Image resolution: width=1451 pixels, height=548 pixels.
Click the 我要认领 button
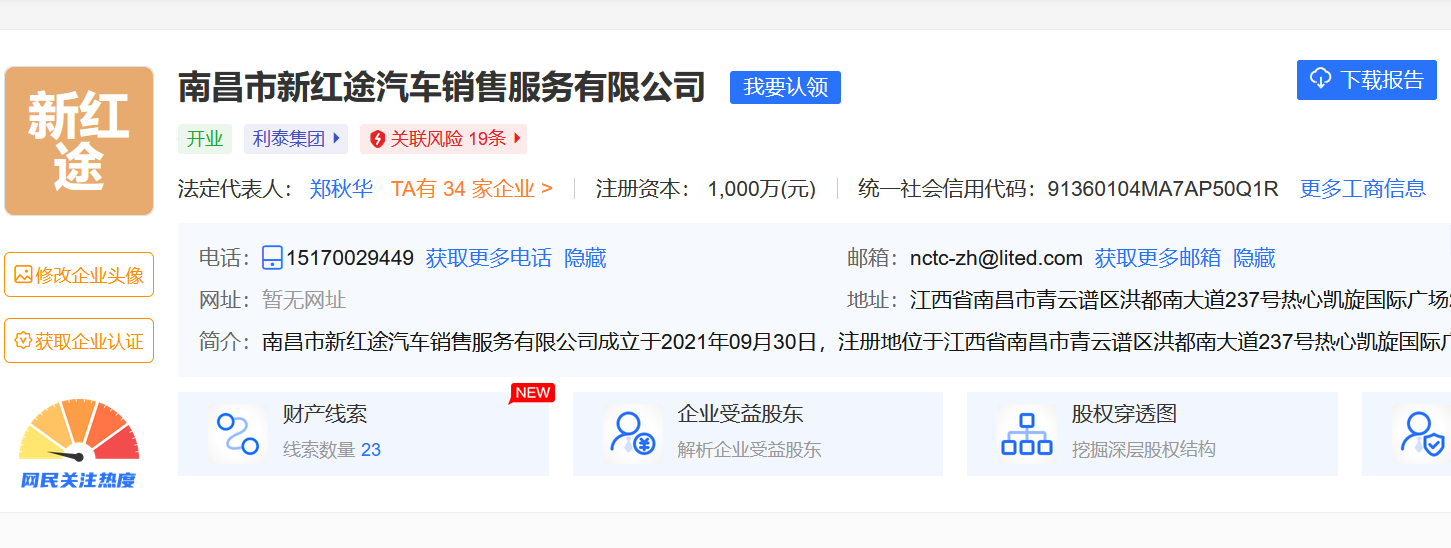pyautogui.click(x=785, y=87)
